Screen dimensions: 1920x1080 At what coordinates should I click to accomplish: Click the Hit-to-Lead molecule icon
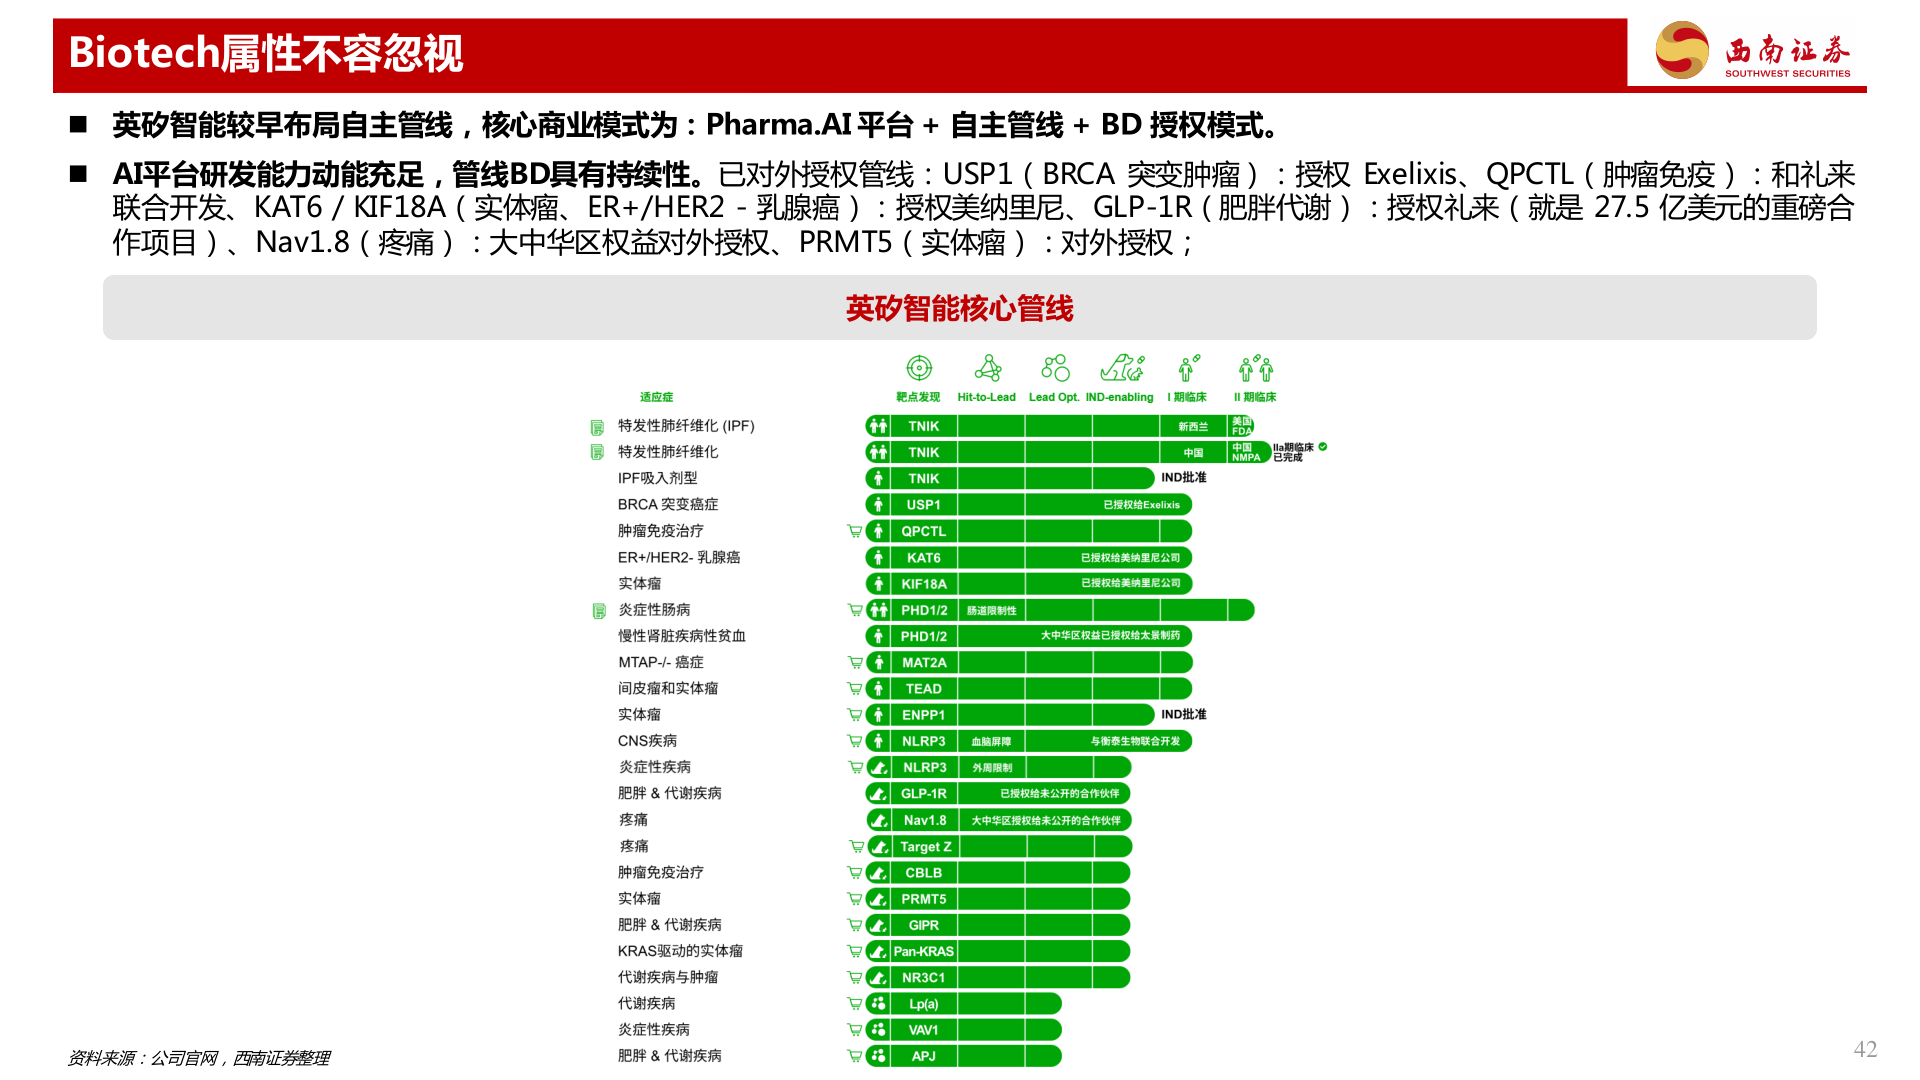click(988, 368)
